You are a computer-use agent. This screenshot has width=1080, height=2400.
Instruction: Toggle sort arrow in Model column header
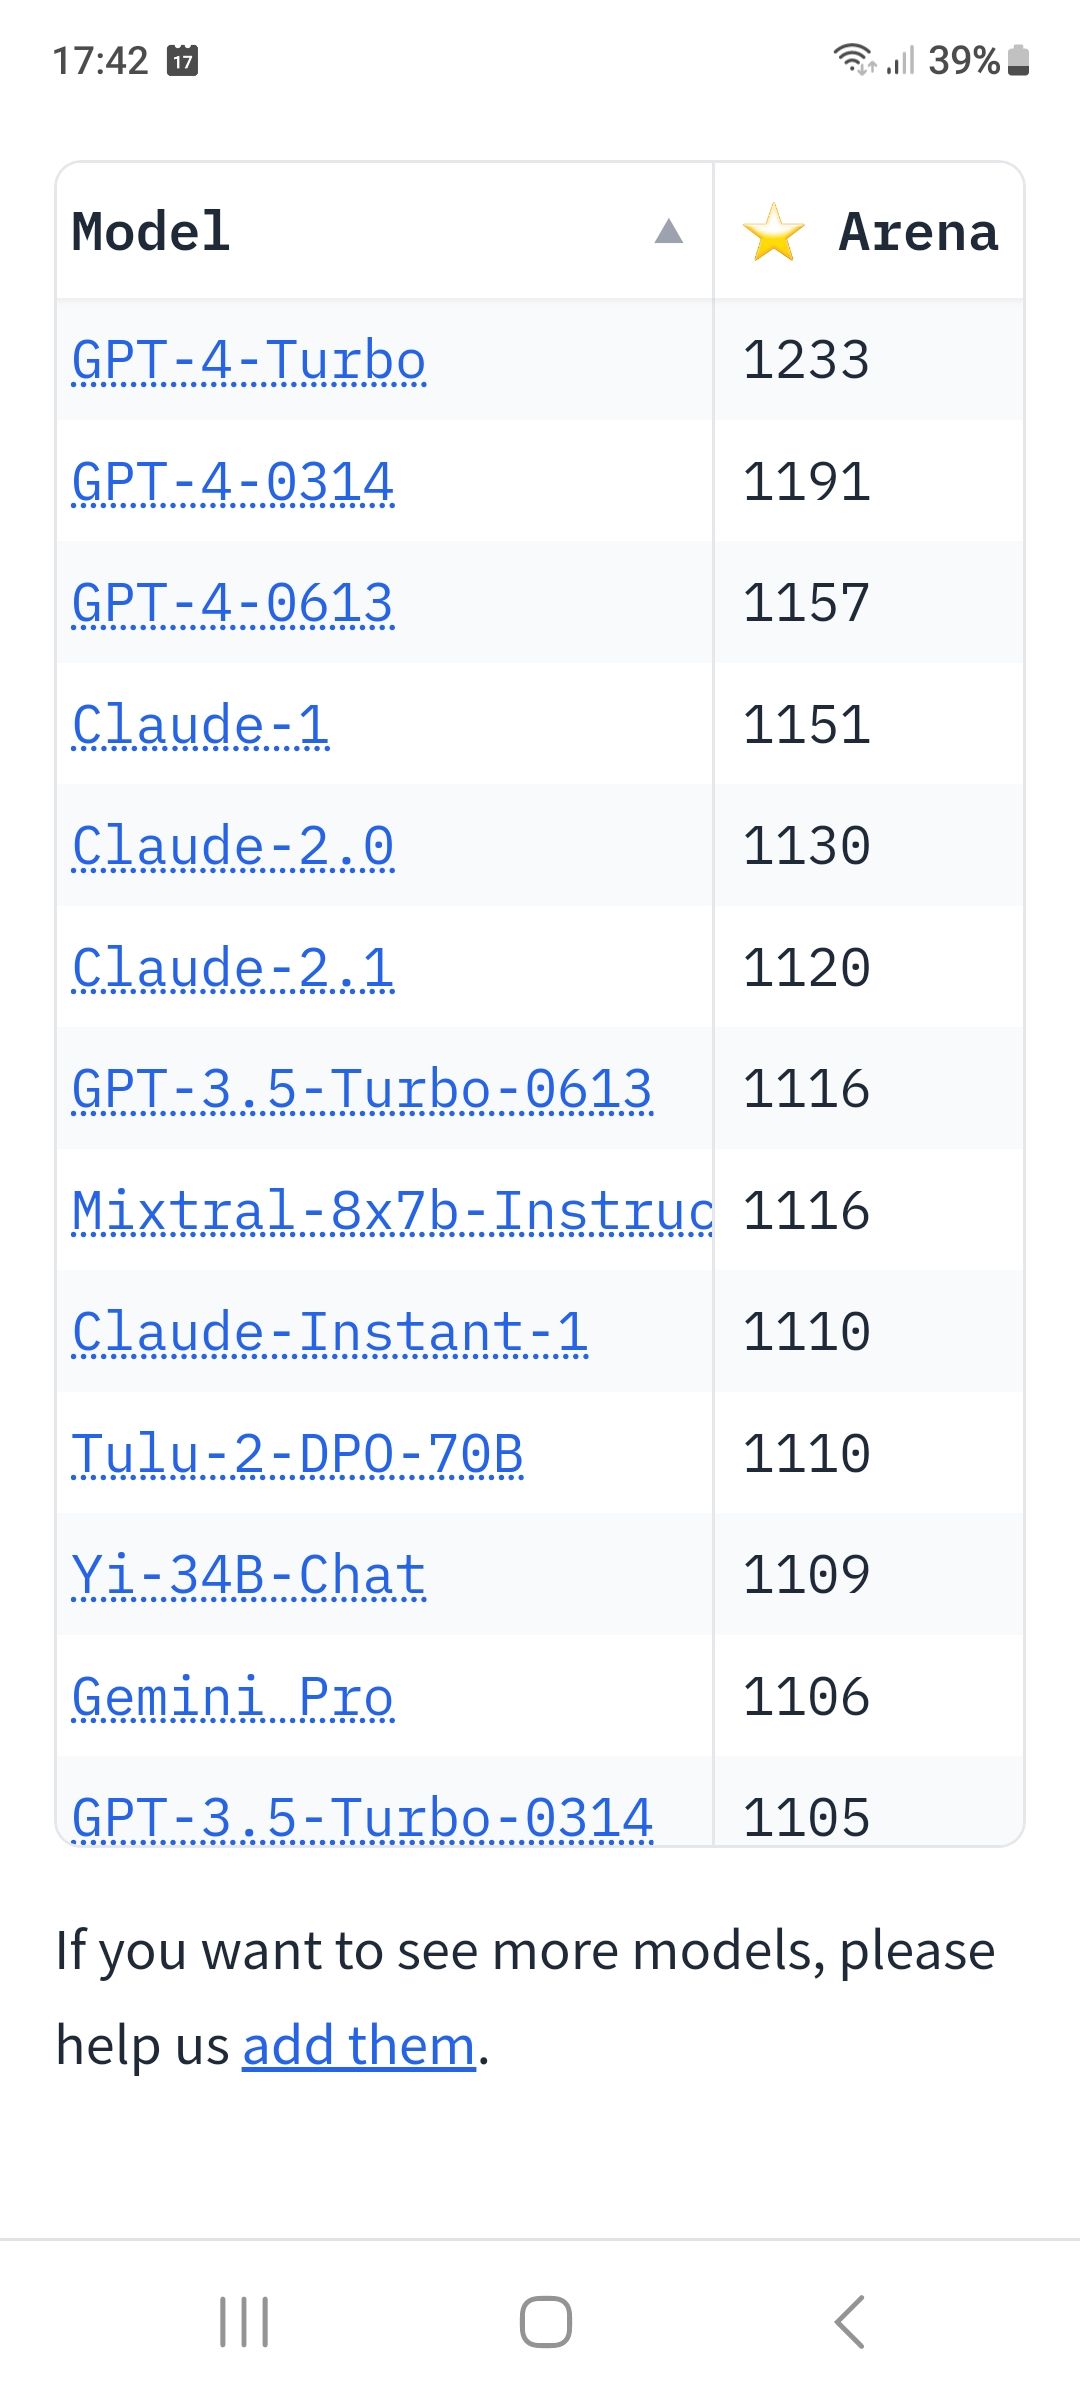click(668, 232)
